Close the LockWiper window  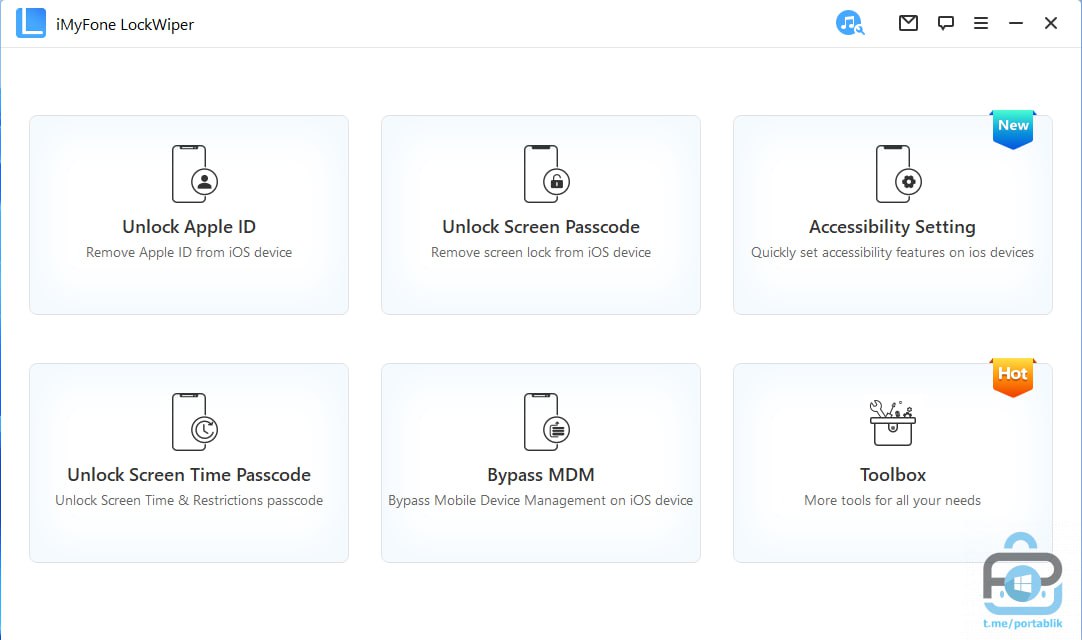(1051, 23)
